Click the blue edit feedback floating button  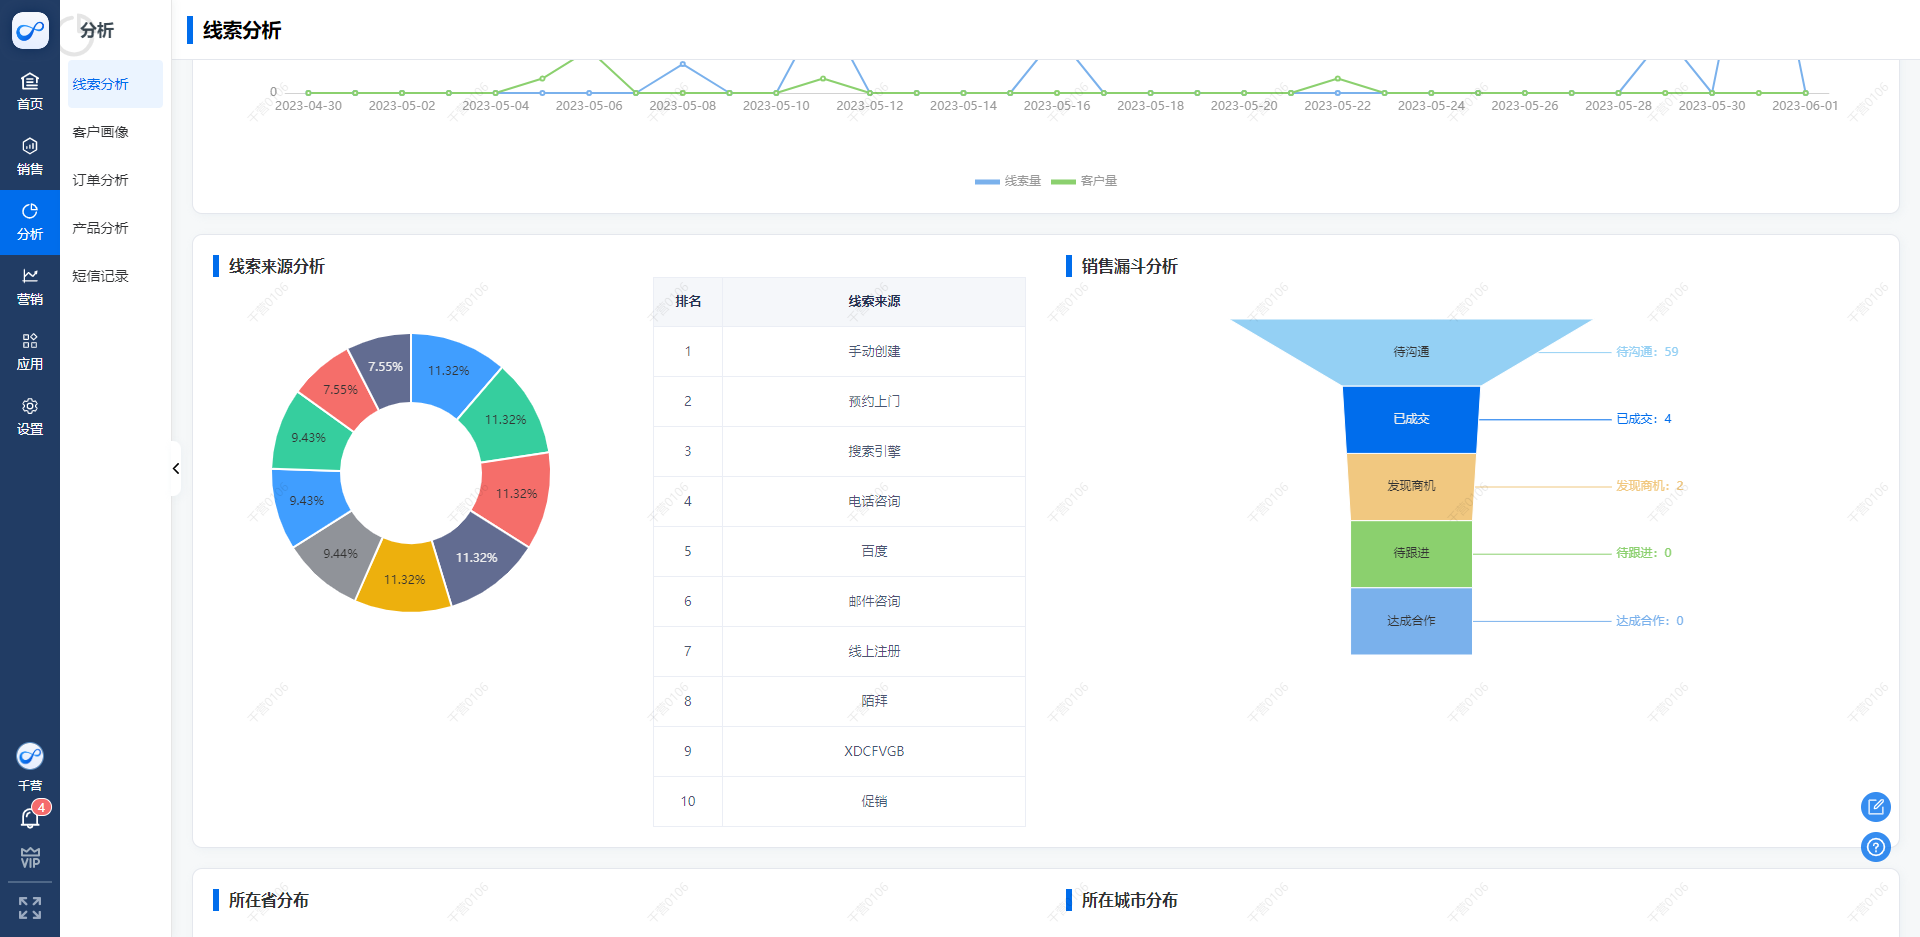pyautogui.click(x=1875, y=806)
